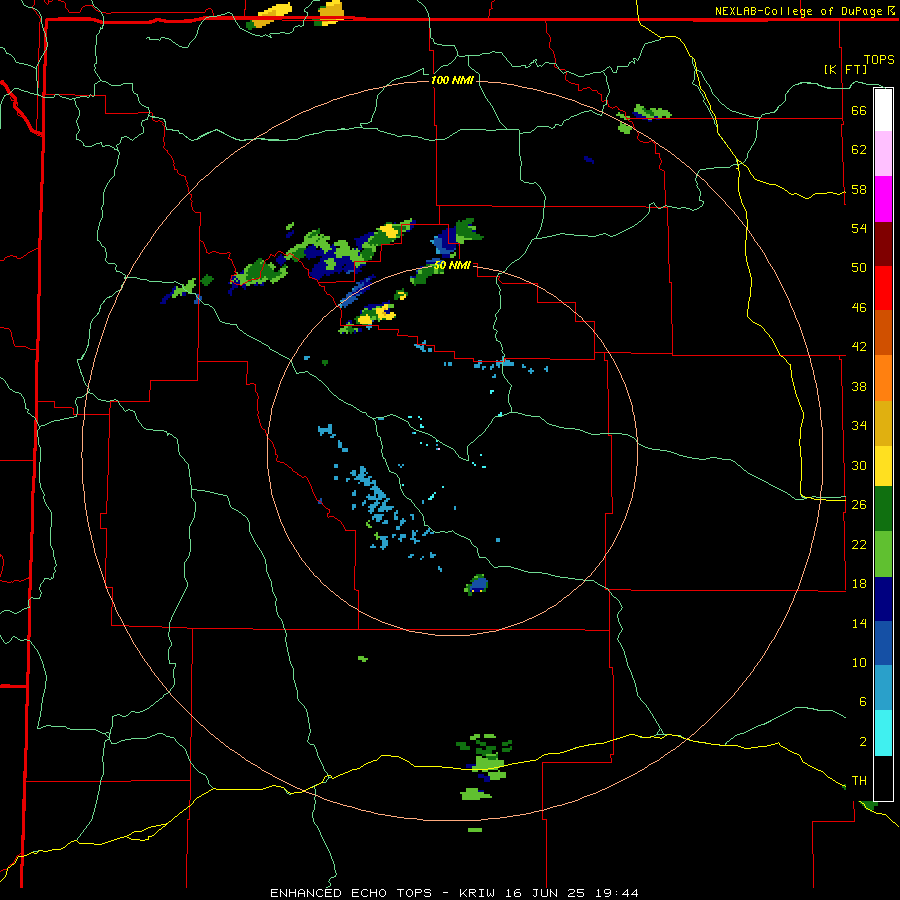The width and height of the screenshot is (900, 900).
Task: Click the navy 22 kft legend swatch
Action: click(883, 599)
